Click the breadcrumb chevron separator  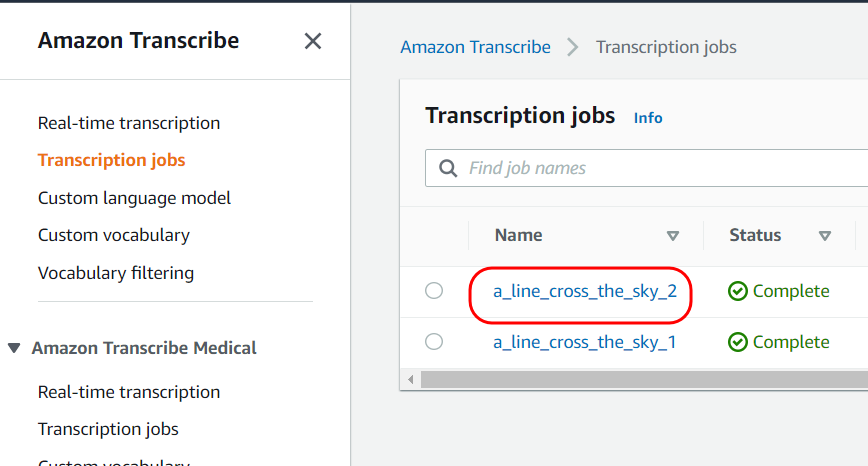(573, 47)
